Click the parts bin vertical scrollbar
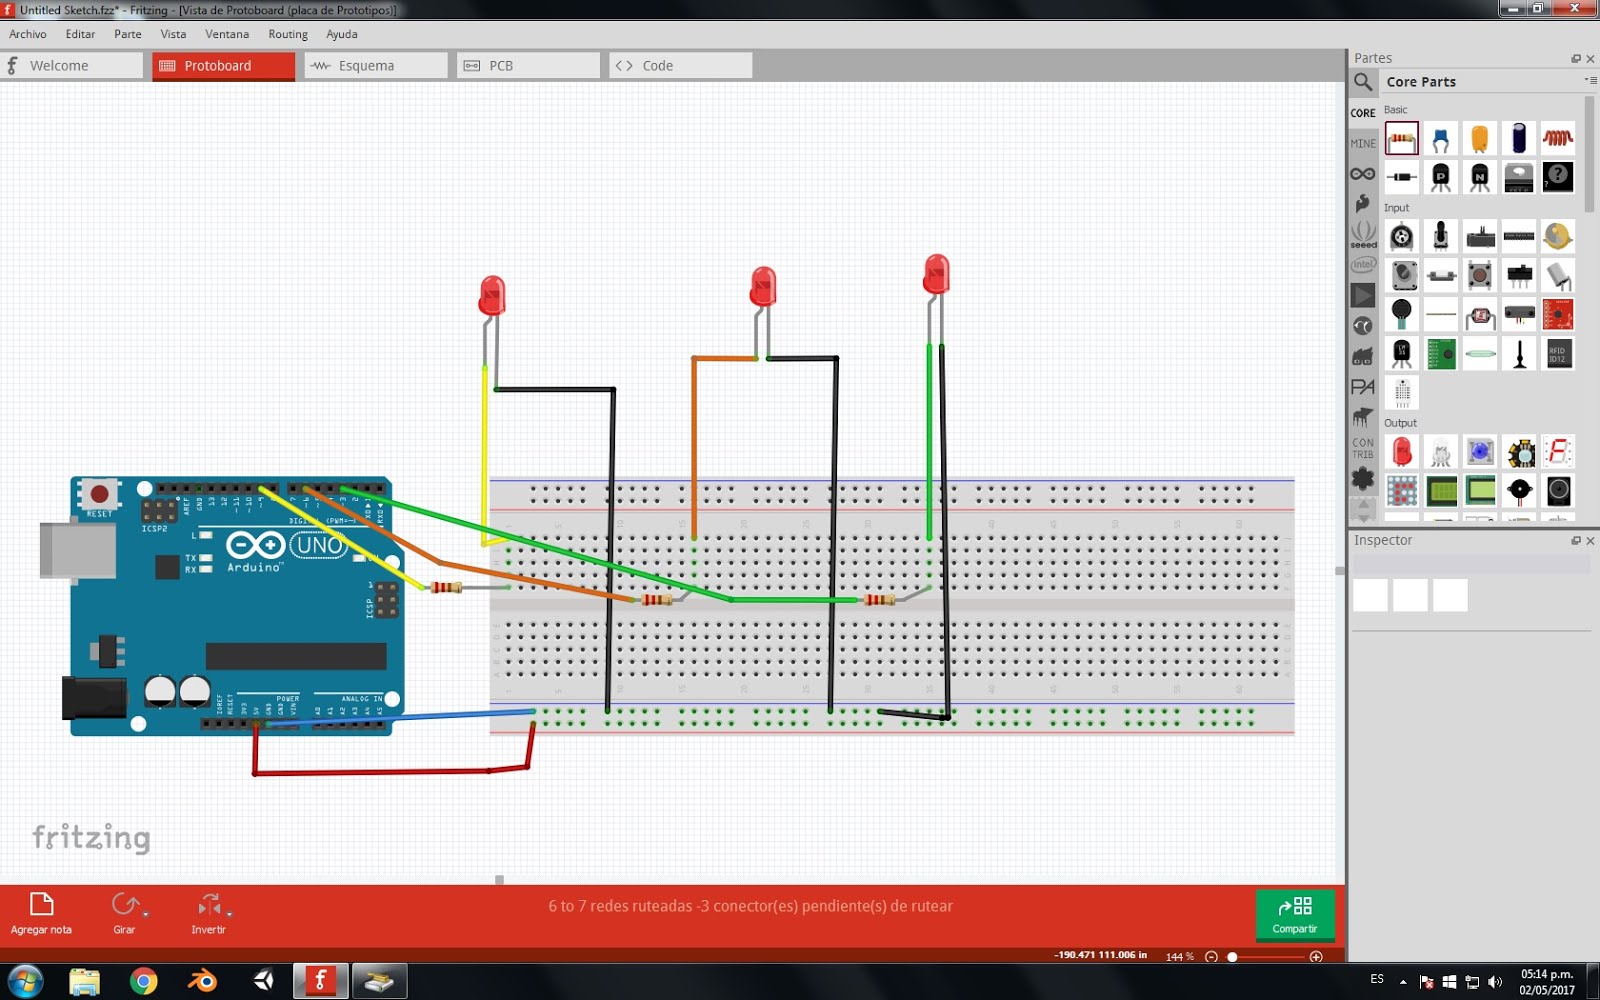 pyautogui.click(x=1589, y=155)
